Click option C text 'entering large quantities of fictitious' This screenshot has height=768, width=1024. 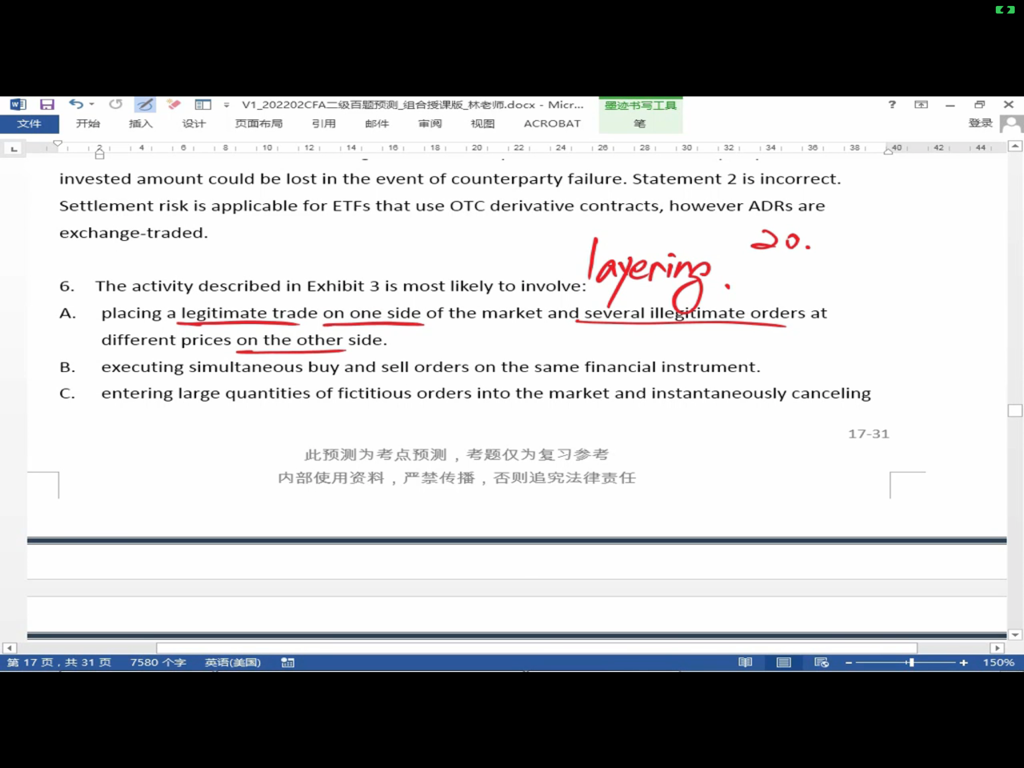(256, 393)
